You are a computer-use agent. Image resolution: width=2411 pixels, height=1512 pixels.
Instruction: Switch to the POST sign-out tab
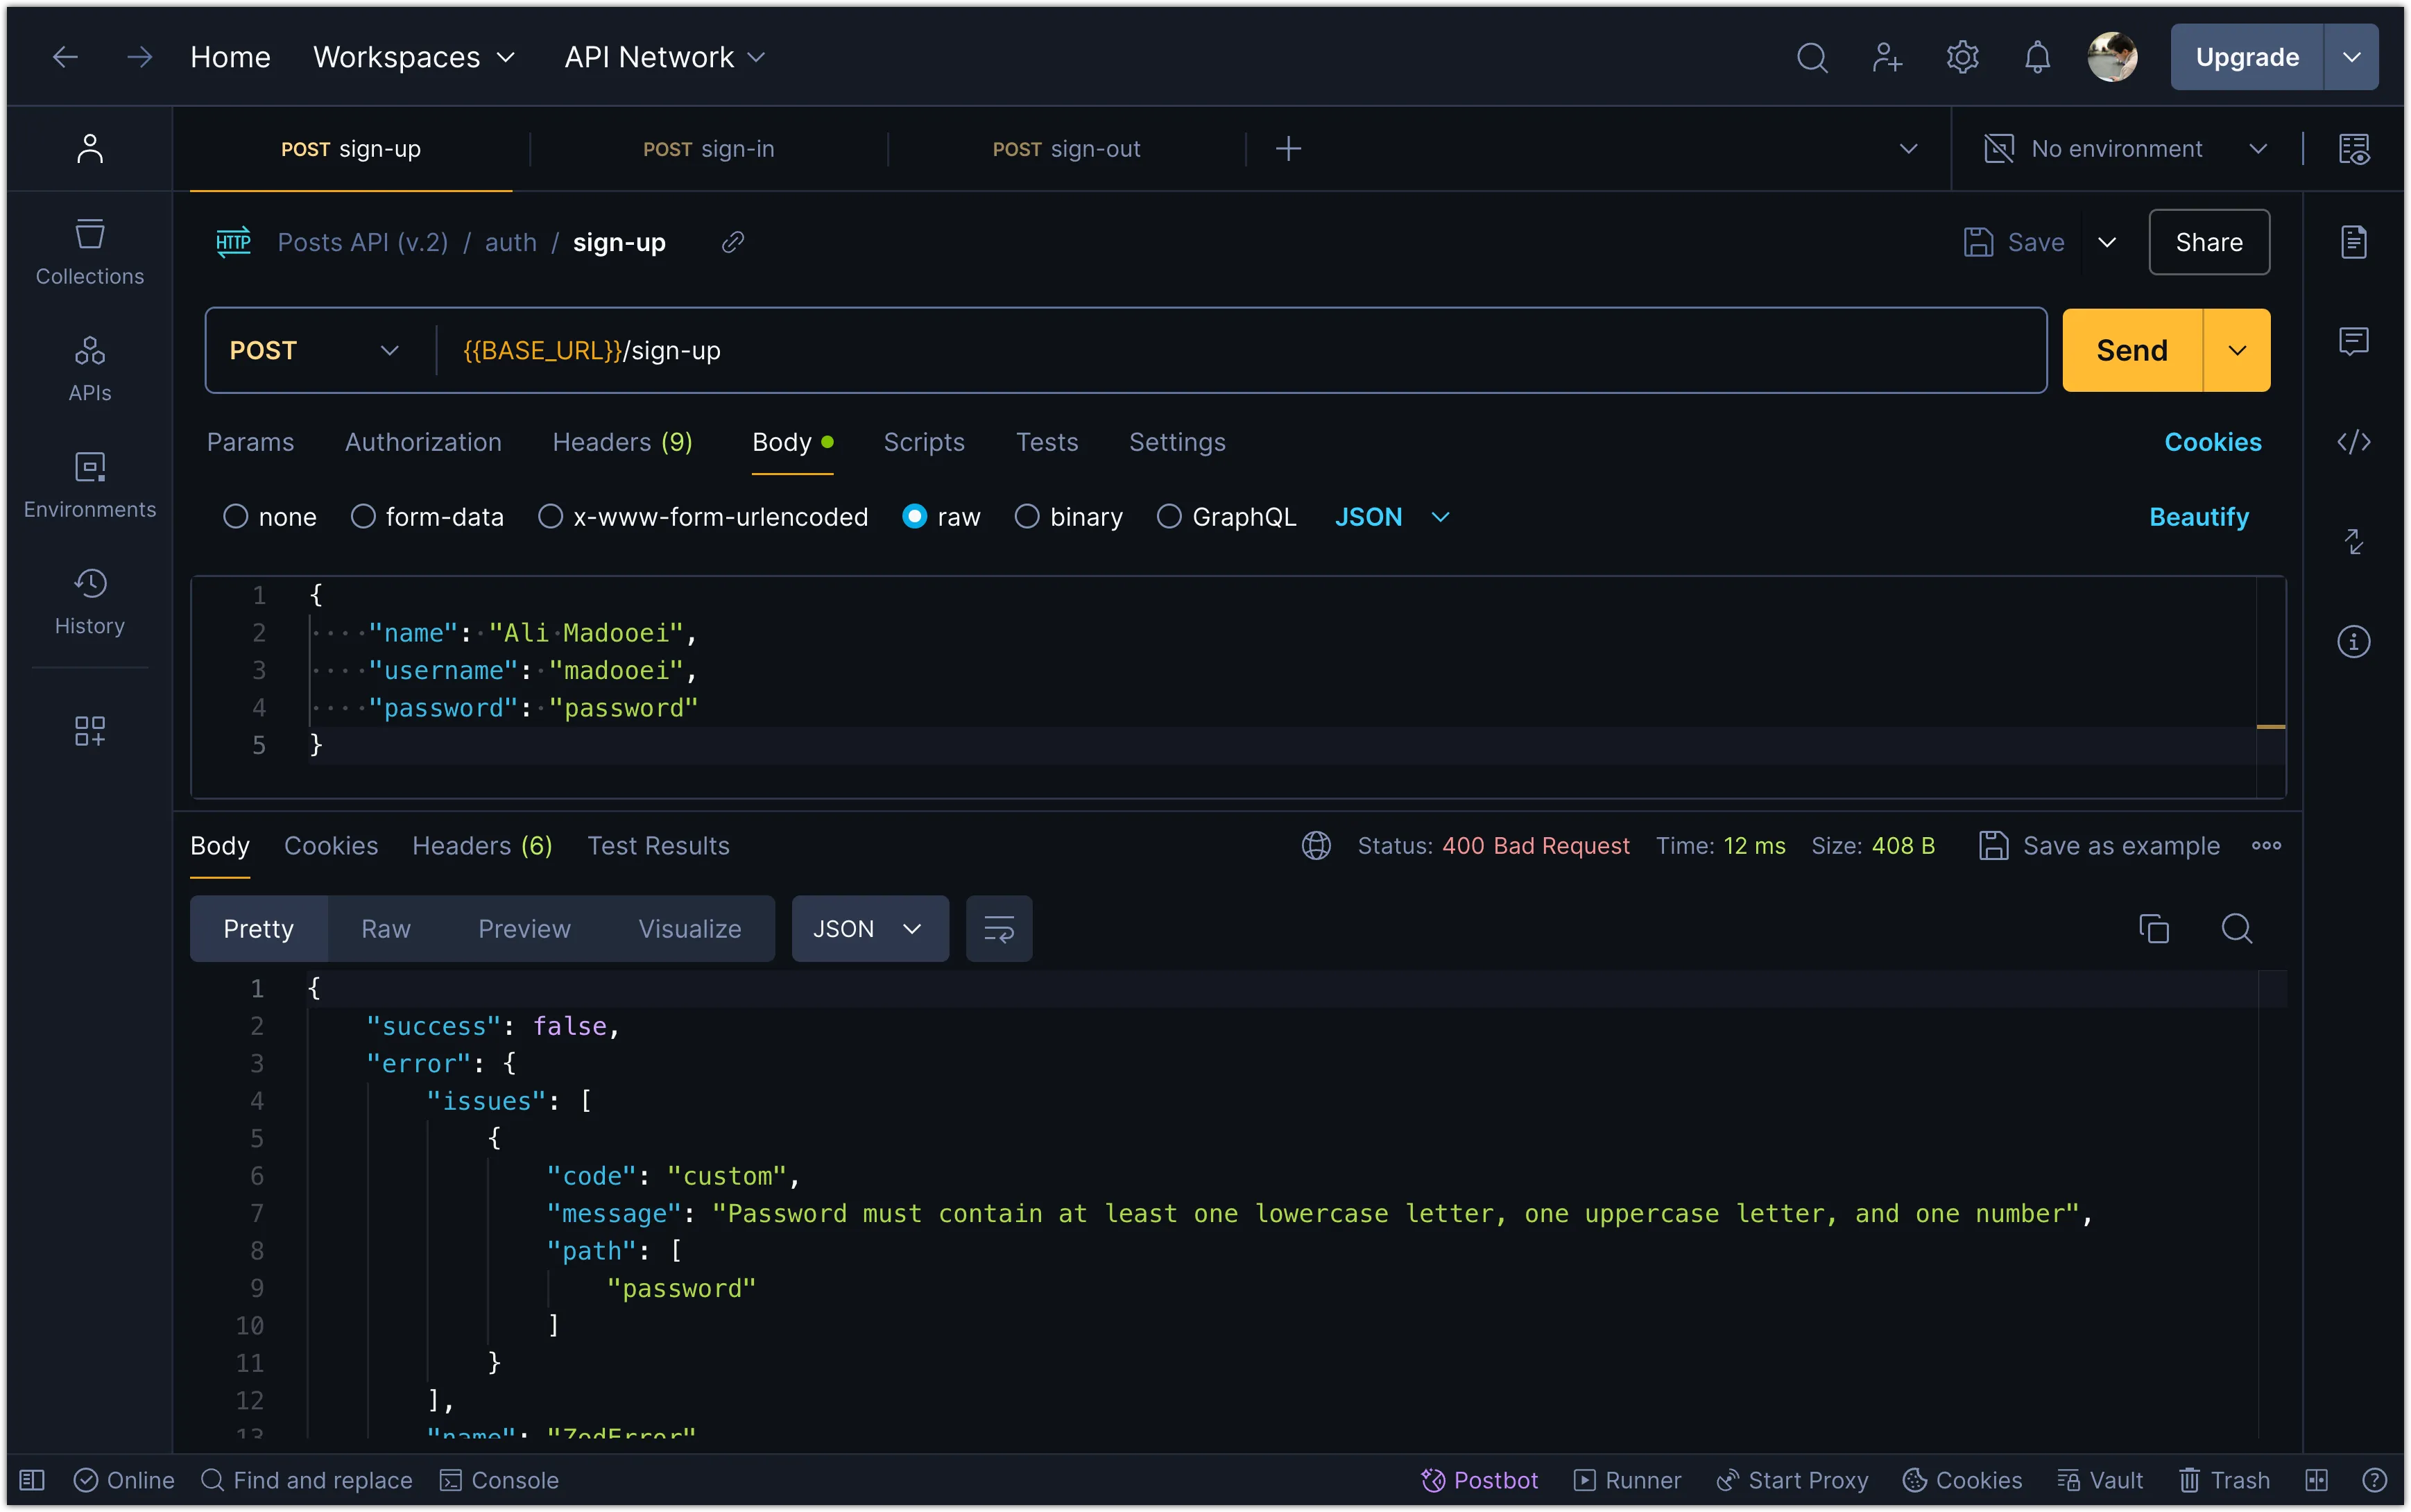pos(1066,148)
